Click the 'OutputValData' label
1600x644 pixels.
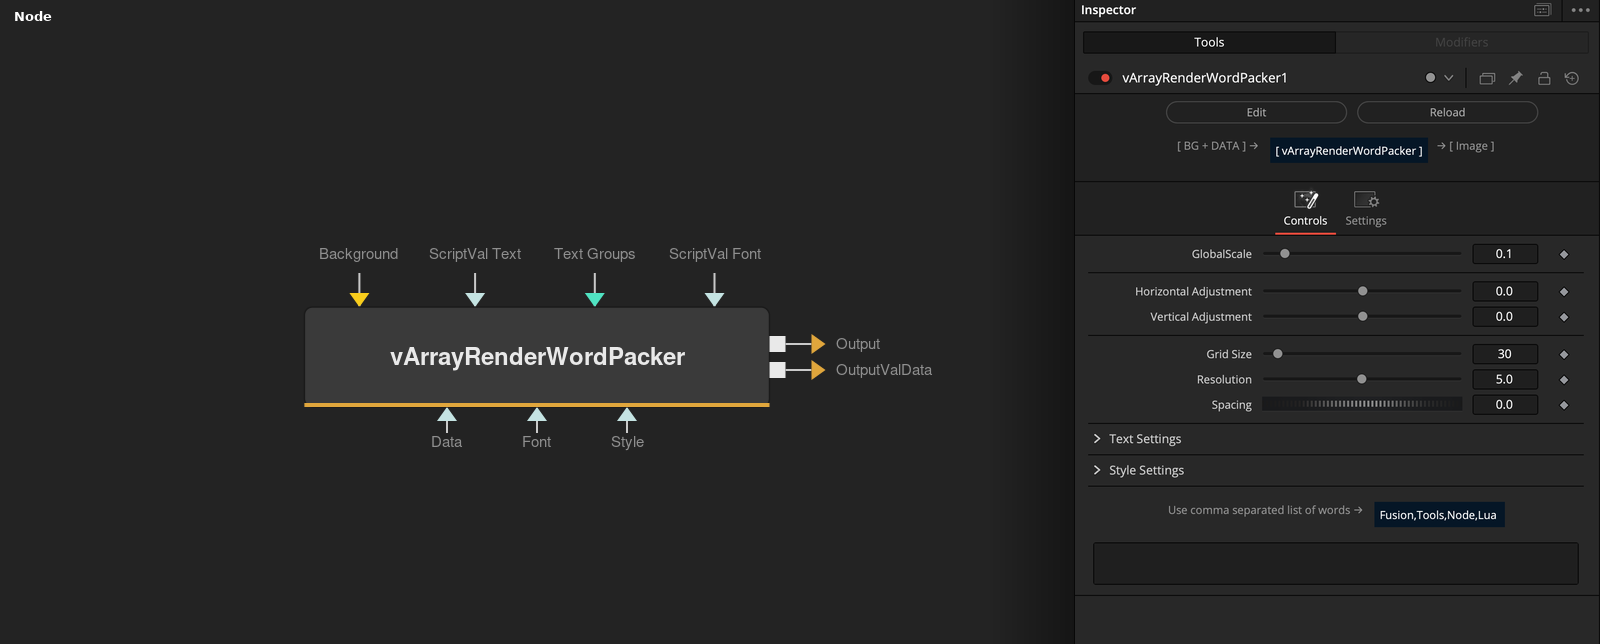(x=884, y=370)
